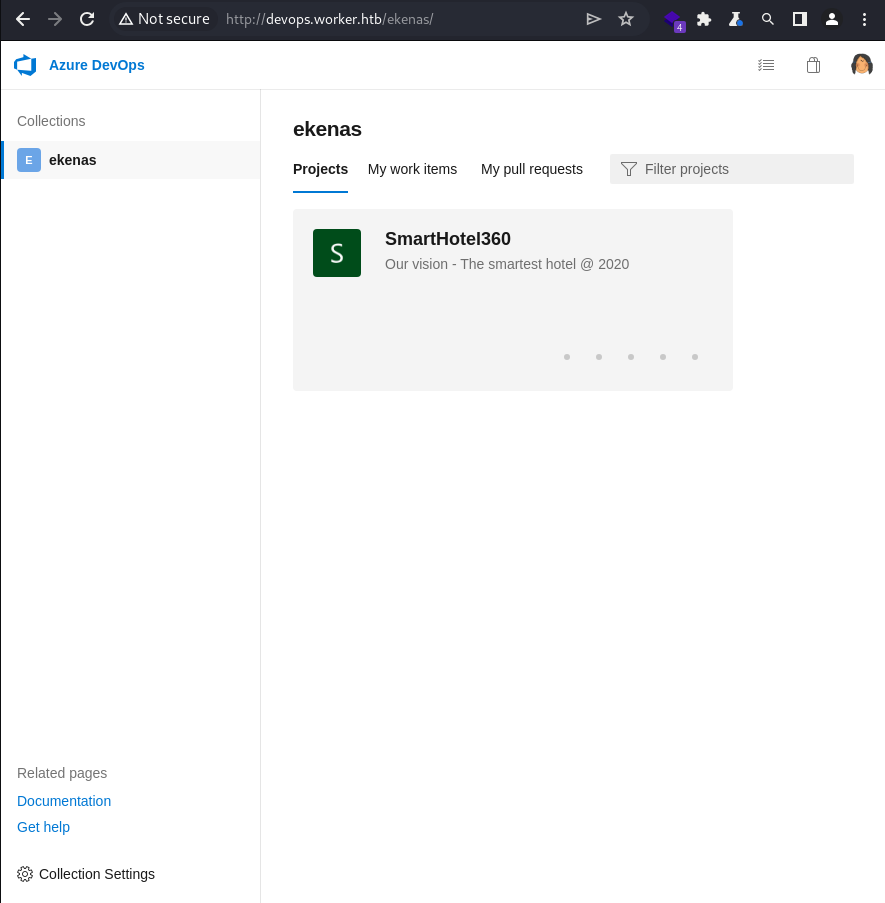The width and height of the screenshot is (885, 903).
Task: Open the Extensions puzzle-piece menu
Action: tap(704, 20)
